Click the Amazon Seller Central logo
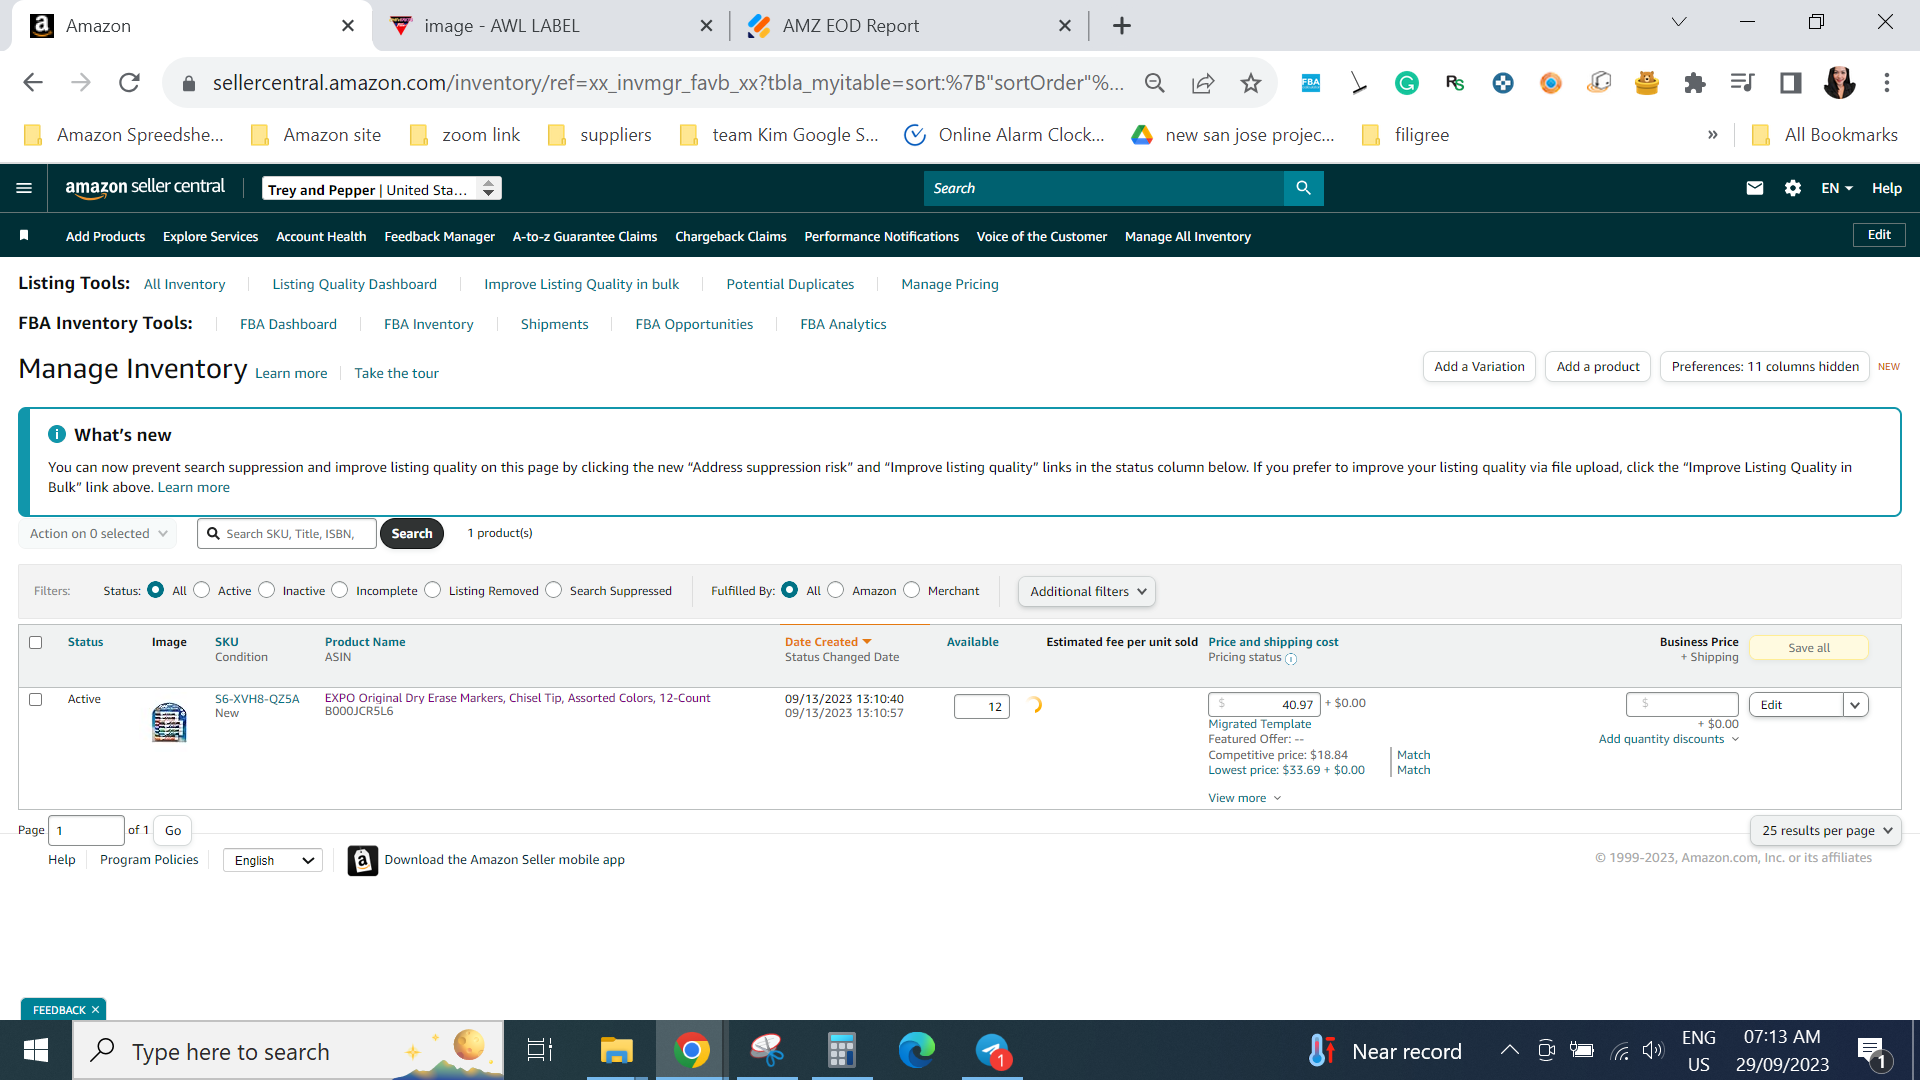Screen dimensions: 1920x1080 click(x=145, y=188)
